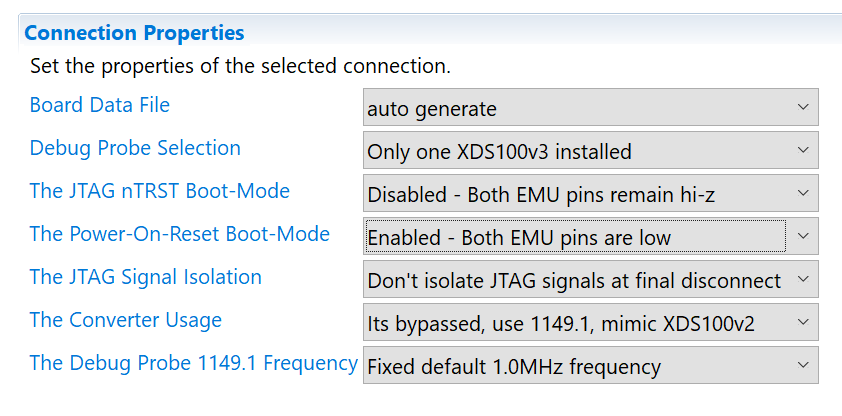The width and height of the screenshot is (842, 416).
Task: Click the Debug Probe Selection label
Action: coord(135,148)
